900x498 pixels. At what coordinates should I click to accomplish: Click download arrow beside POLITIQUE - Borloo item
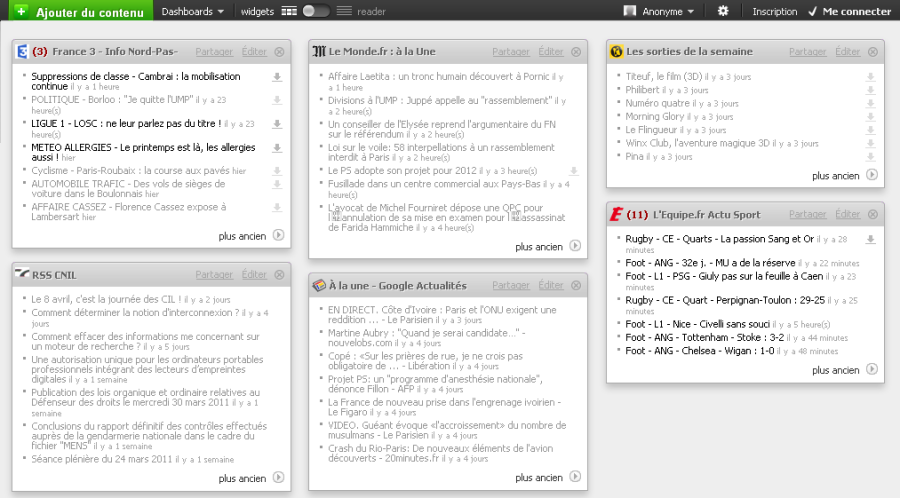(277, 100)
